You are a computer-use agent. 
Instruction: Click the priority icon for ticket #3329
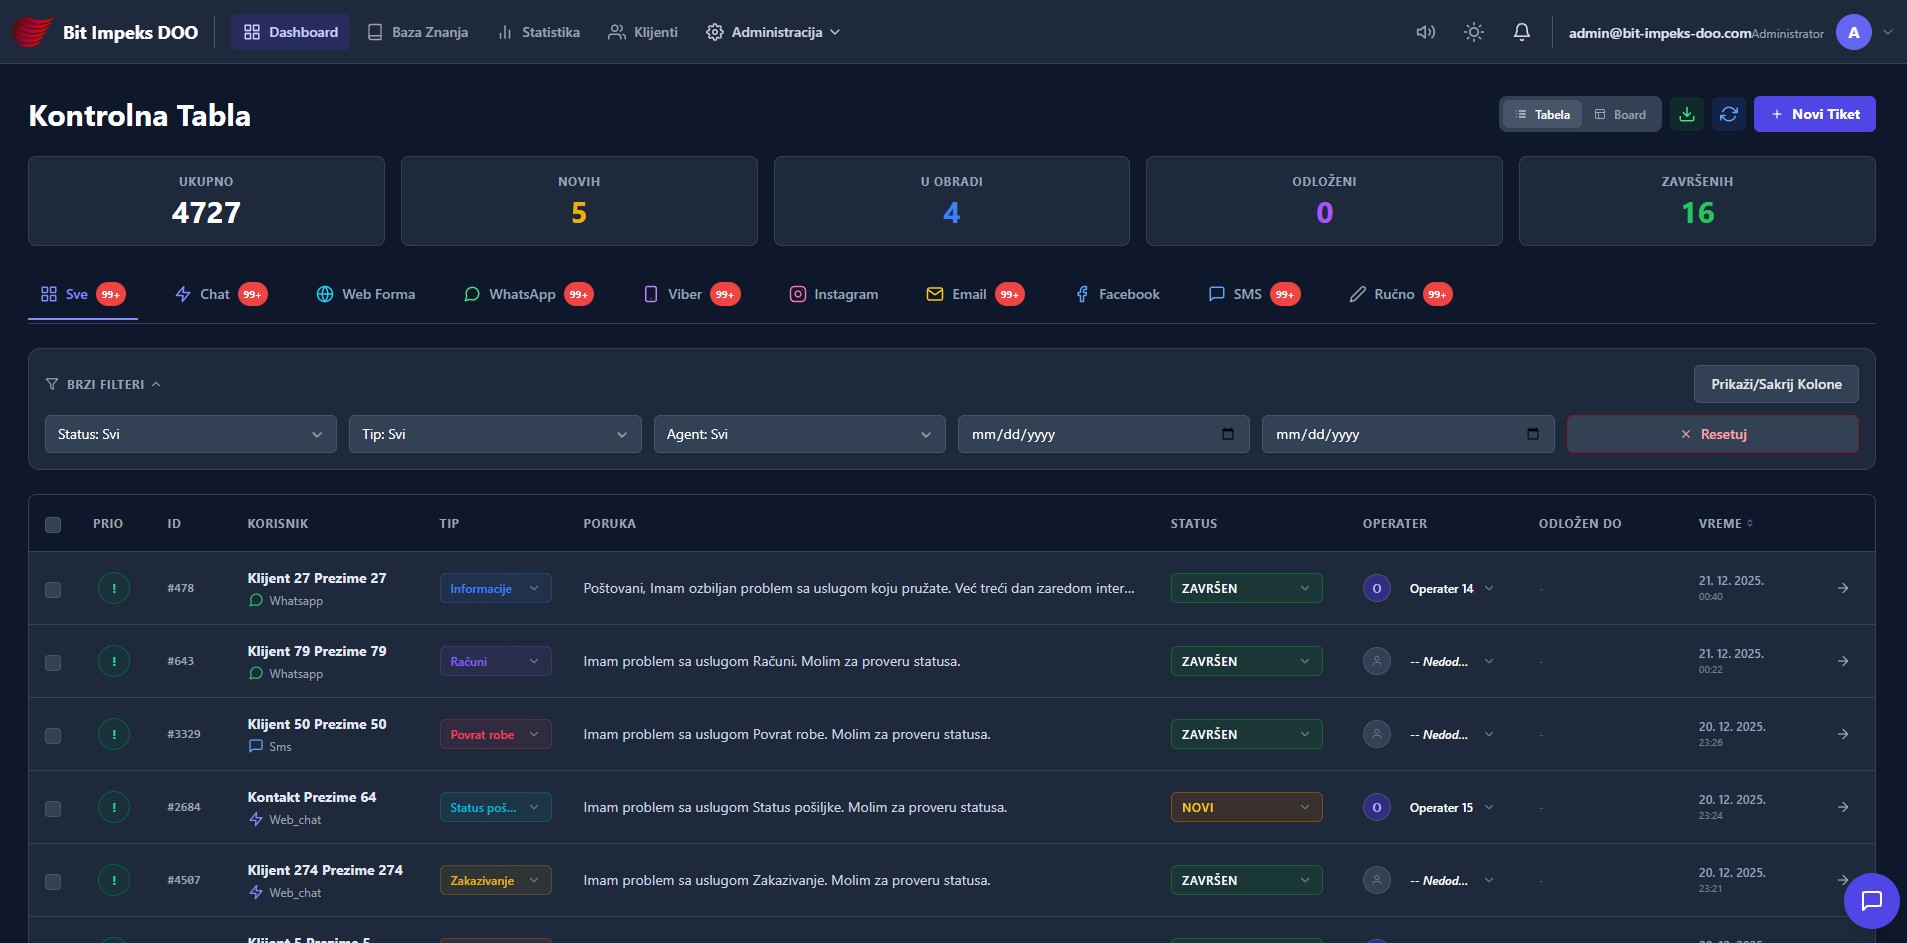tap(114, 733)
